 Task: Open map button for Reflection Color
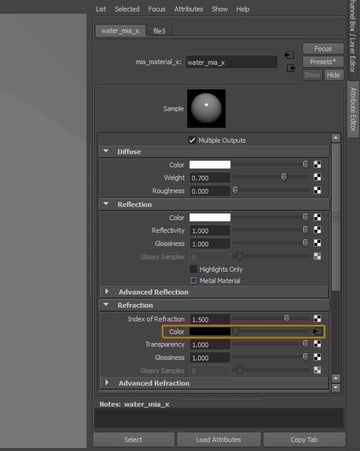tap(317, 217)
